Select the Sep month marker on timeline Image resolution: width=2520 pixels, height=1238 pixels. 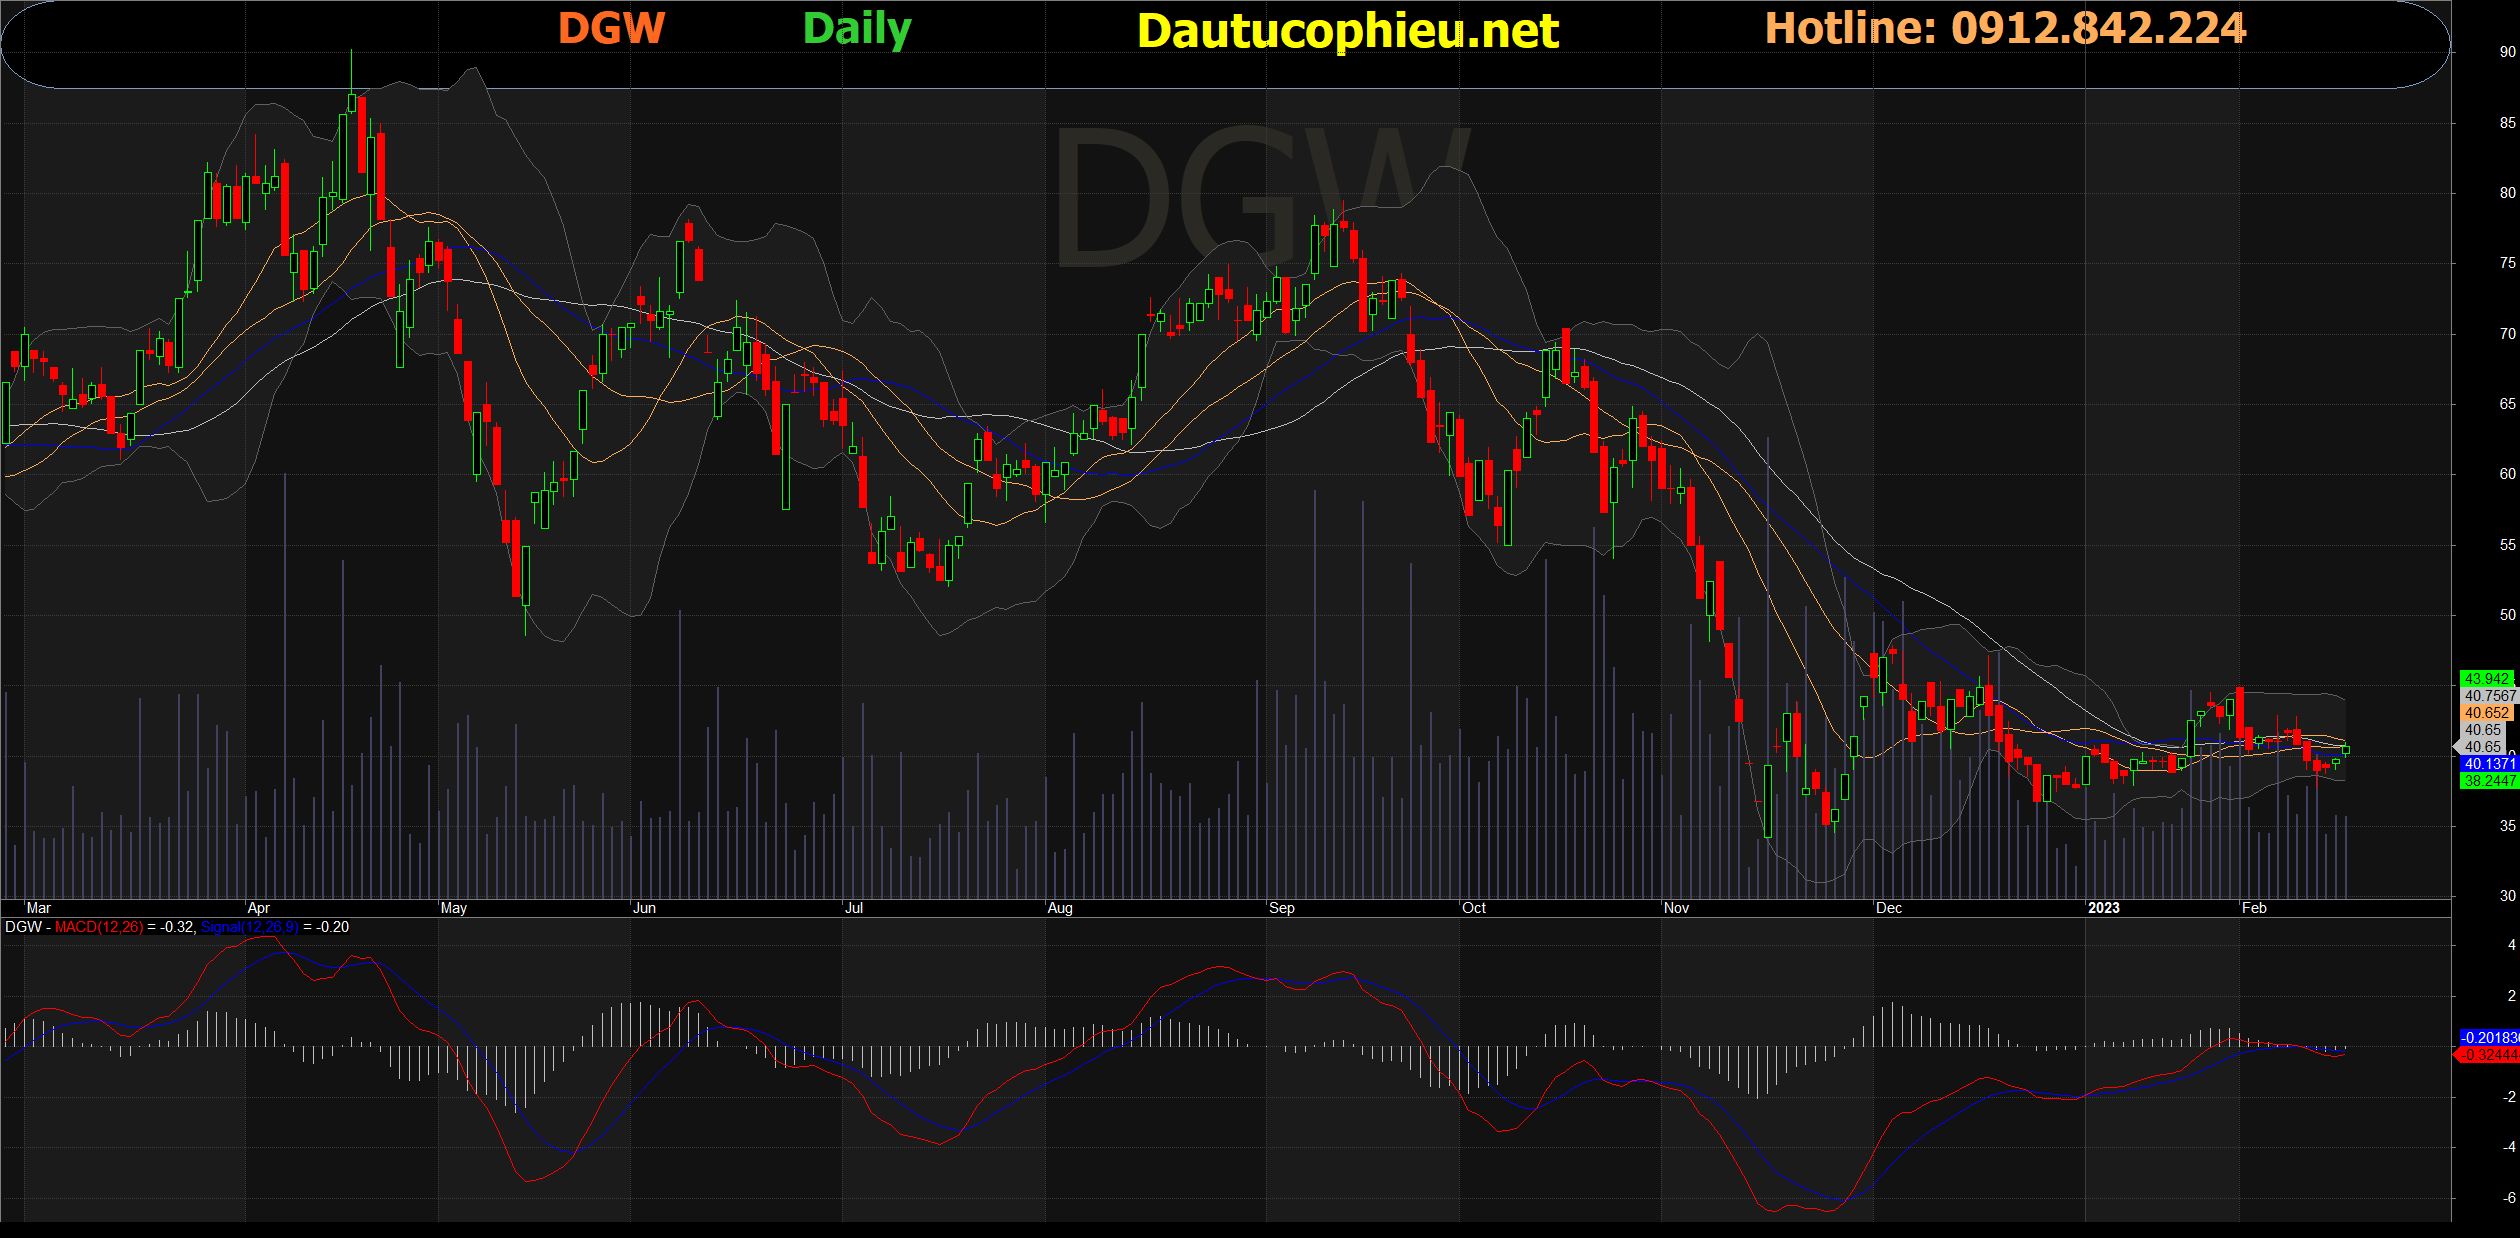[x=1281, y=908]
